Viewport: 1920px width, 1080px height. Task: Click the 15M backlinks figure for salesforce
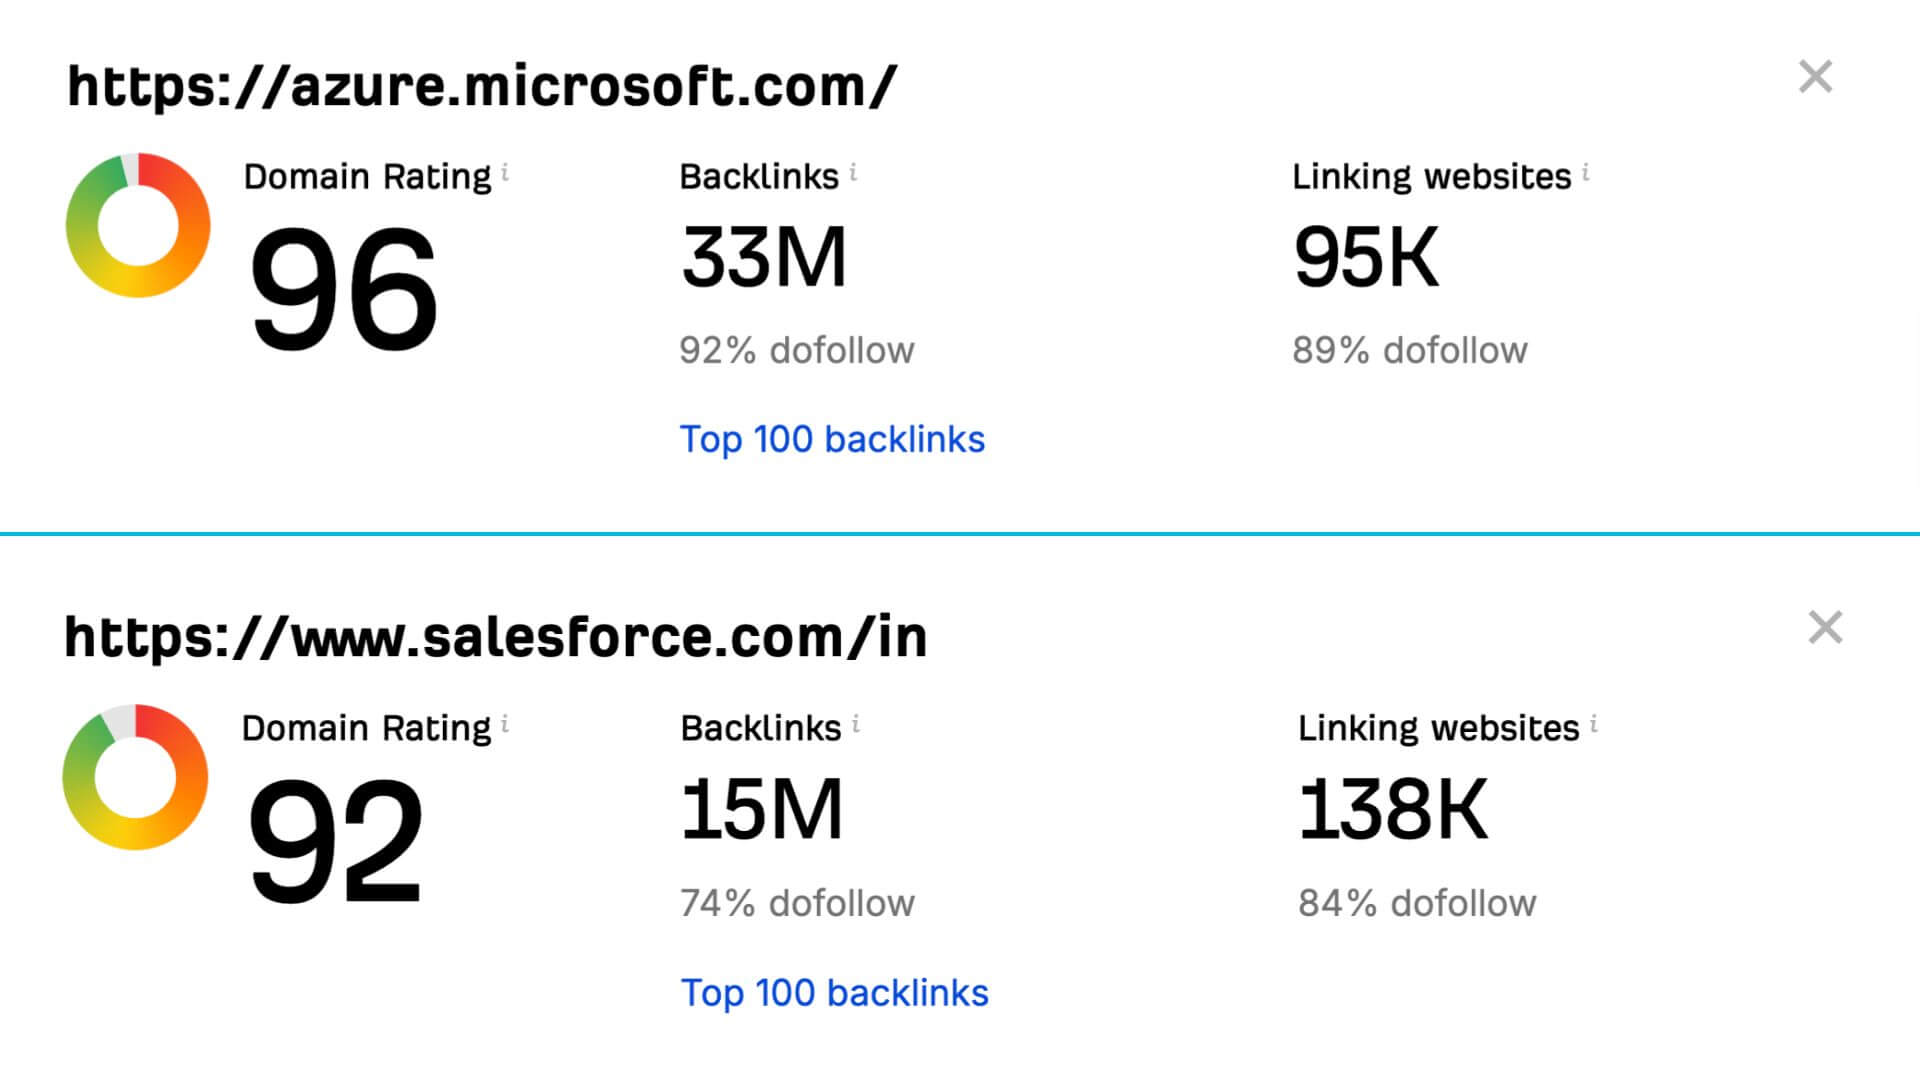(762, 808)
